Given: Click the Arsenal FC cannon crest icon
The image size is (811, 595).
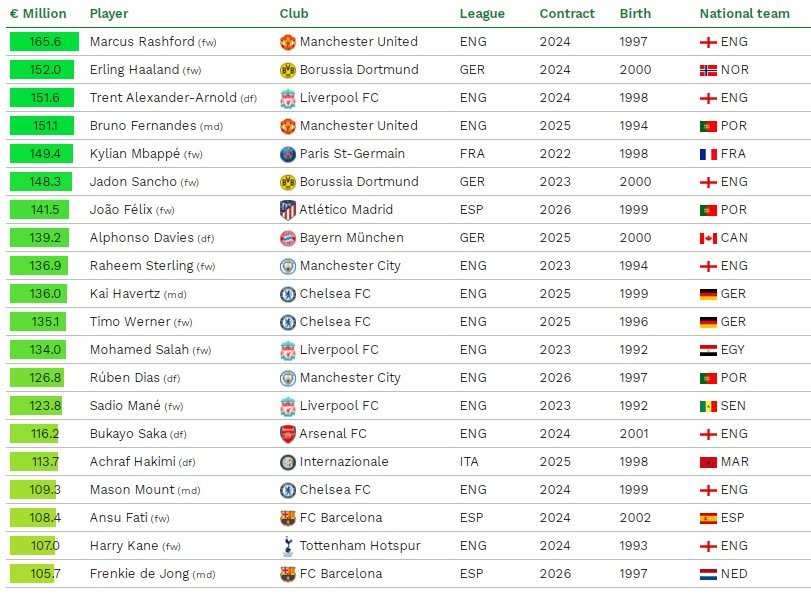Looking at the screenshot, I should (x=288, y=434).
